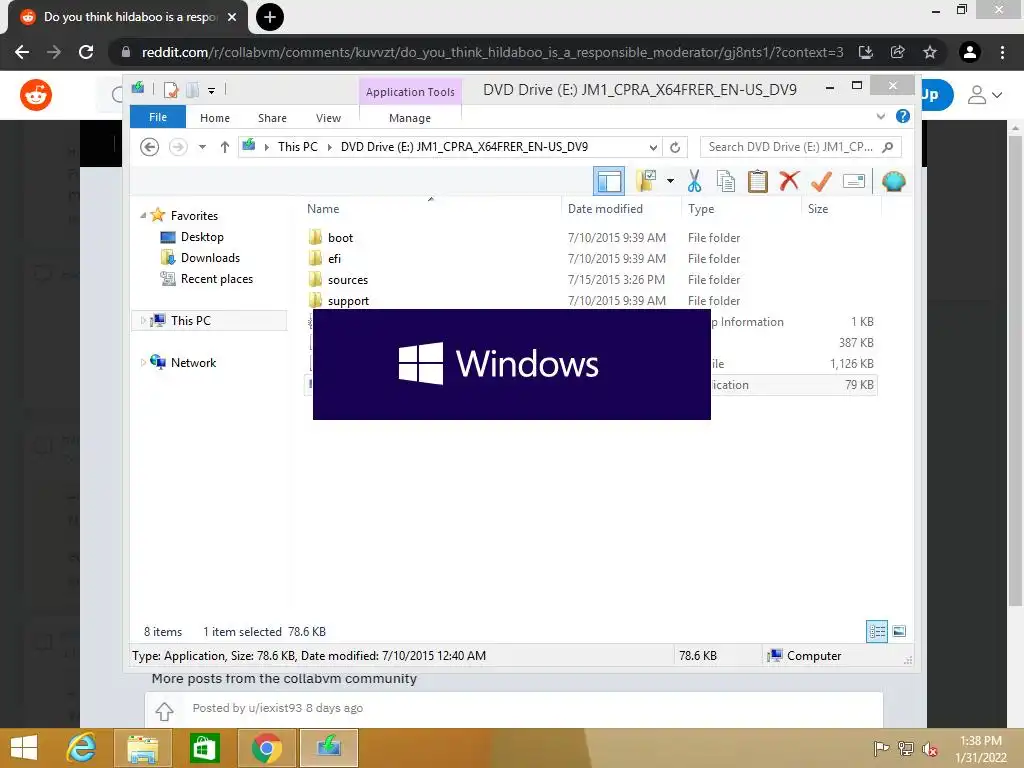This screenshot has width=1024, height=768.
Task: Open recent locations dropdown arrow
Action: tap(202, 147)
